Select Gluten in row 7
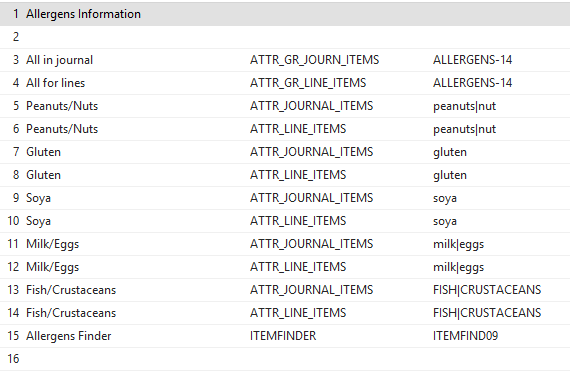The image size is (570, 373). click(x=43, y=152)
